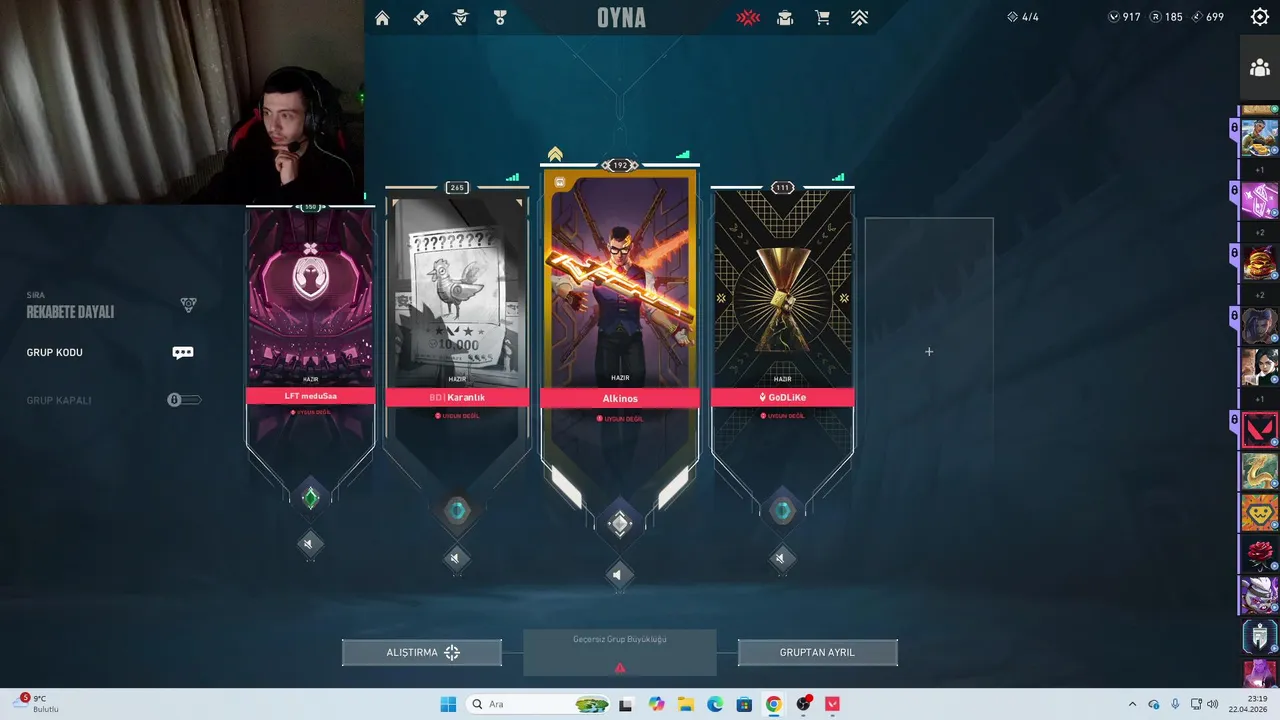This screenshot has height=720, width=1280.
Task: Open the red esports hub icon
Action: pyautogui.click(x=748, y=17)
